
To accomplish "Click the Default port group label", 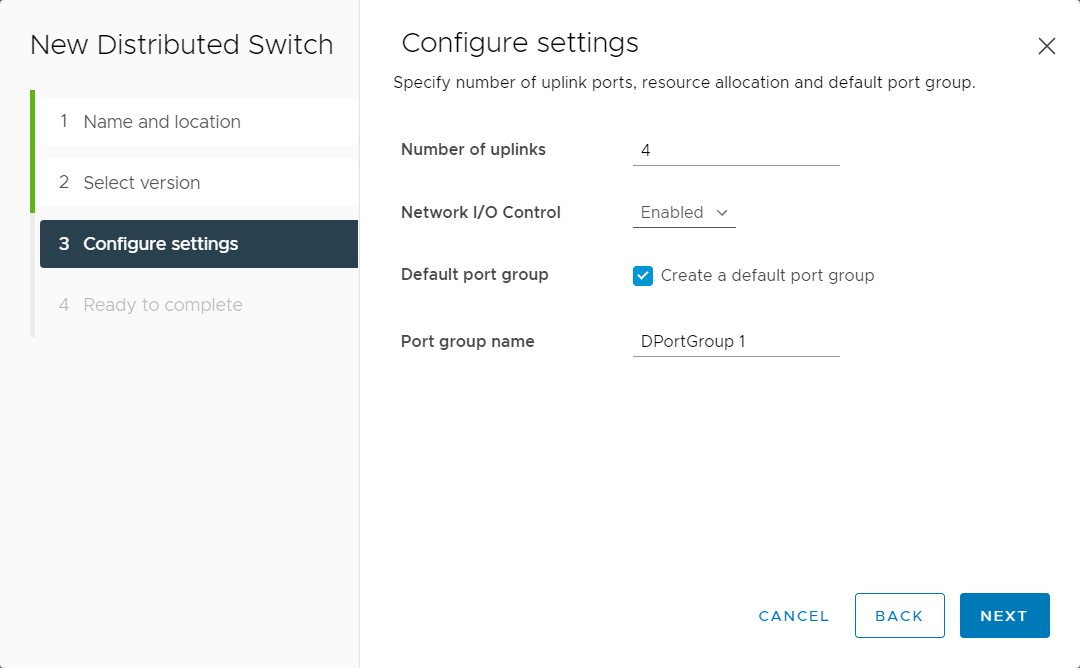I will point(475,274).
